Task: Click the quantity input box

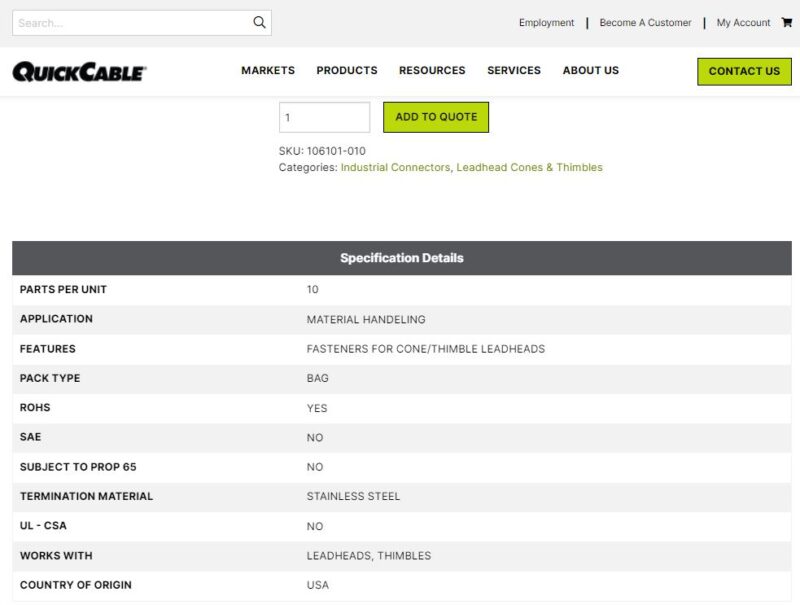Action: pyautogui.click(x=324, y=117)
